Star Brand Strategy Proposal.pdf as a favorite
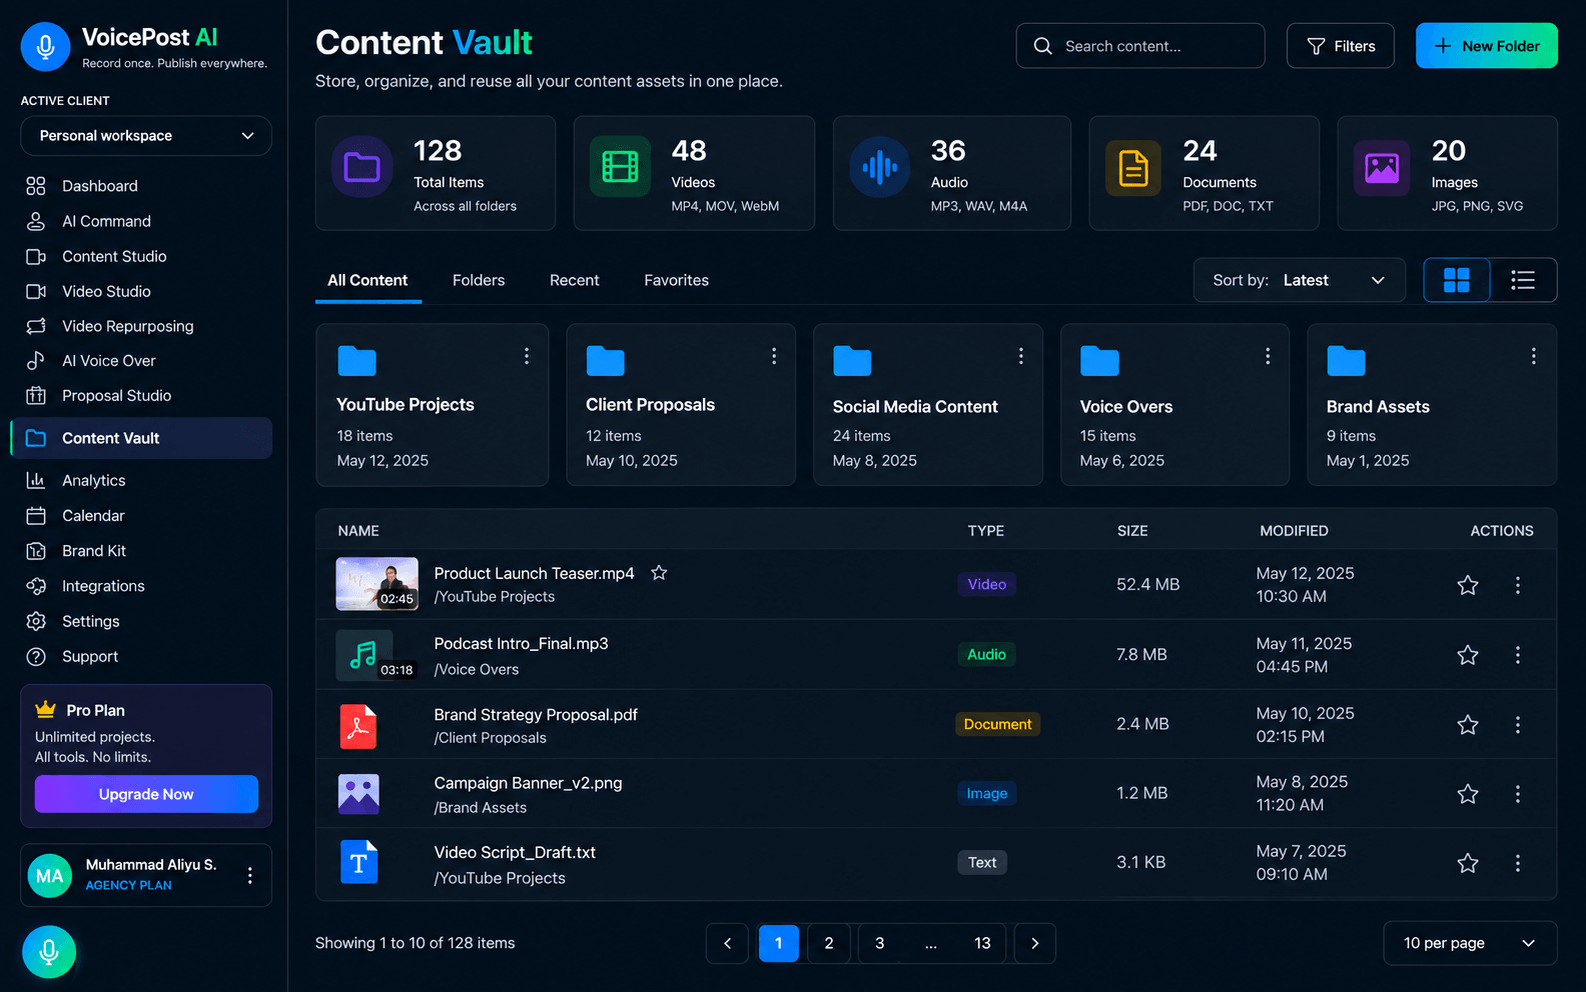This screenshot has width=1586, height=992. [x=1468, y=725]
